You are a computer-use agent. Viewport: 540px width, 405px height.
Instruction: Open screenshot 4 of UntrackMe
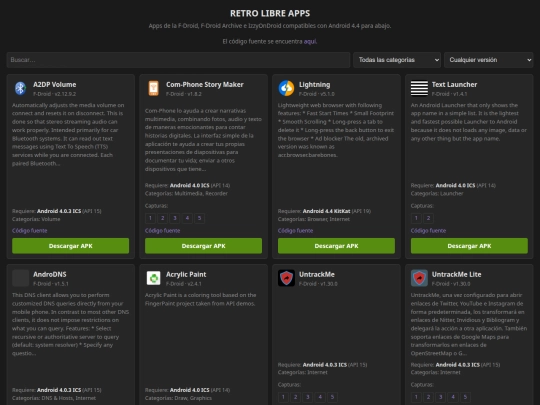320,397
